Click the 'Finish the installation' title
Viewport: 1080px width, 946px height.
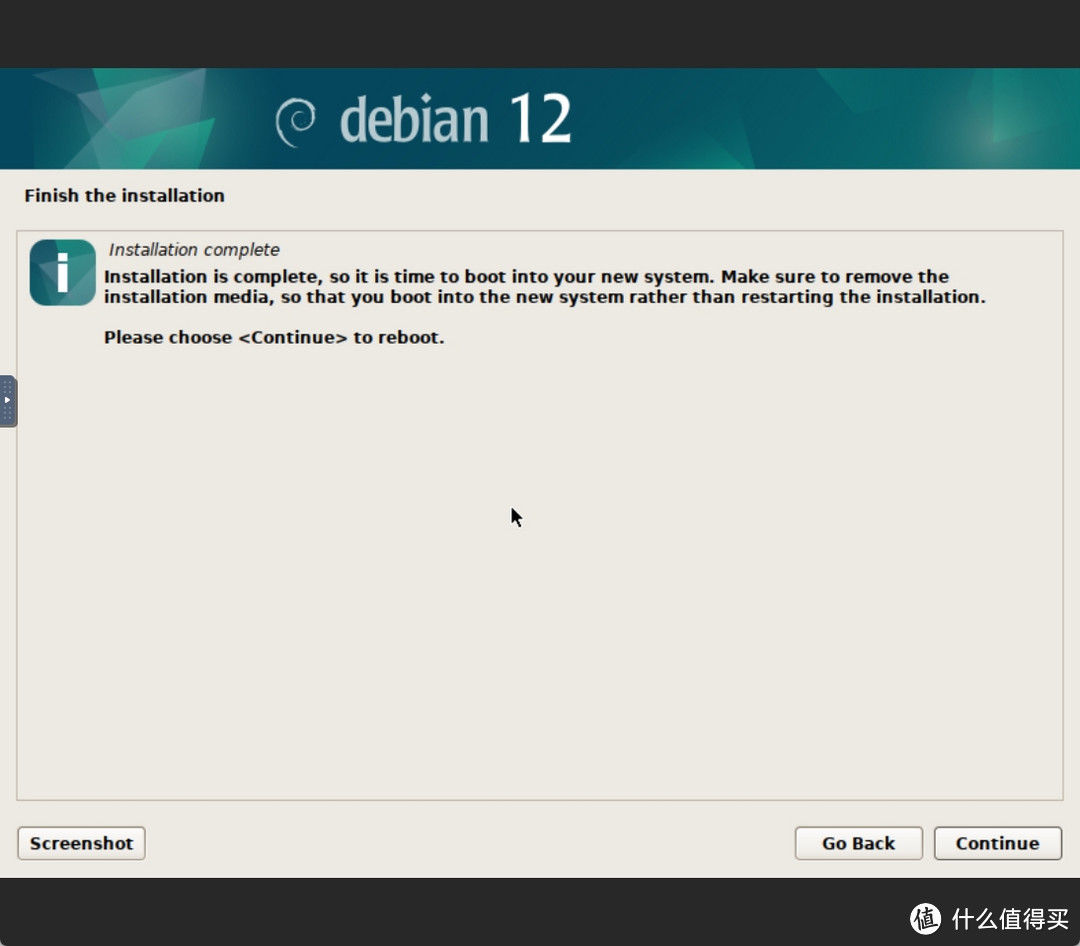pyautogui.click(x=125, y=196)
